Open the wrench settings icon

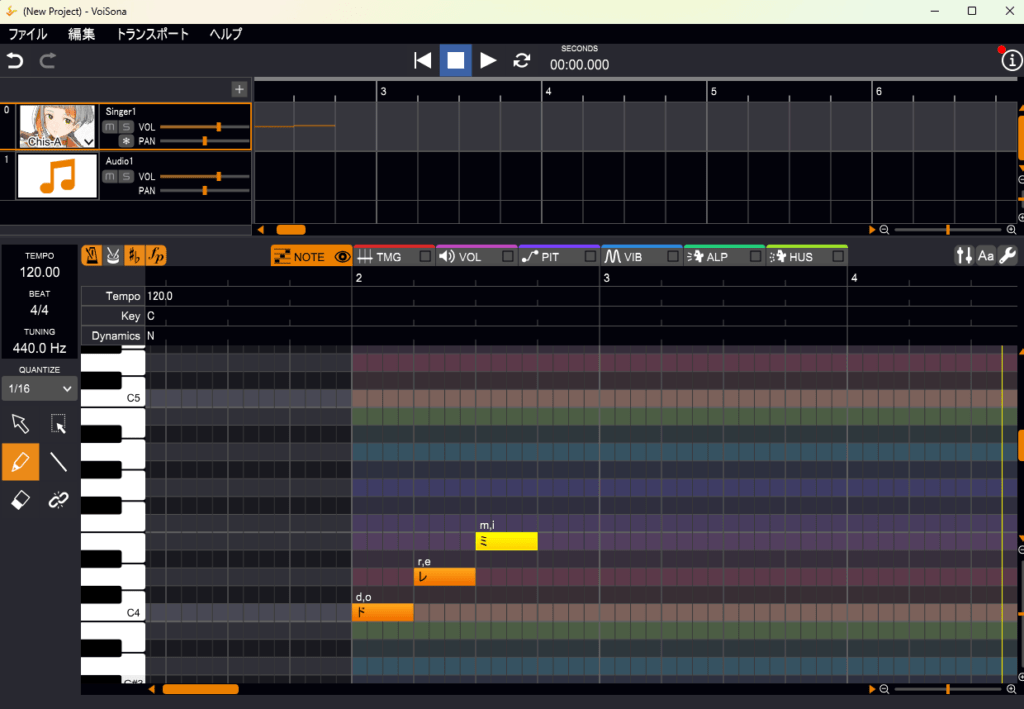pos(1008,256)
